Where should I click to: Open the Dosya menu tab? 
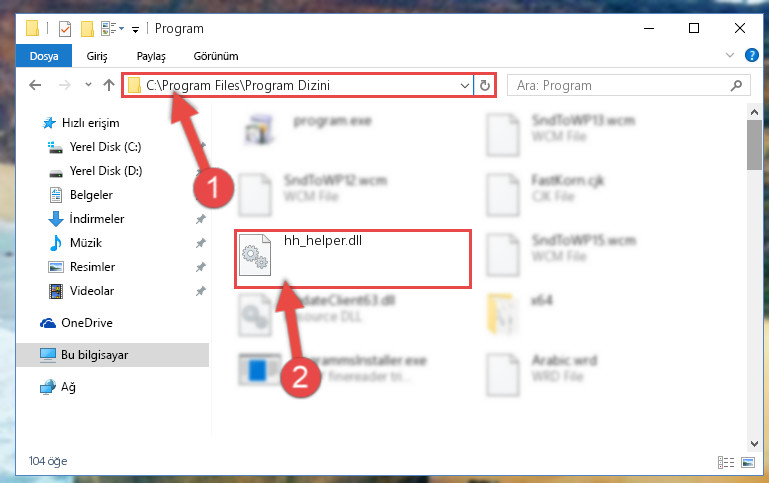(x=44, y=56)
